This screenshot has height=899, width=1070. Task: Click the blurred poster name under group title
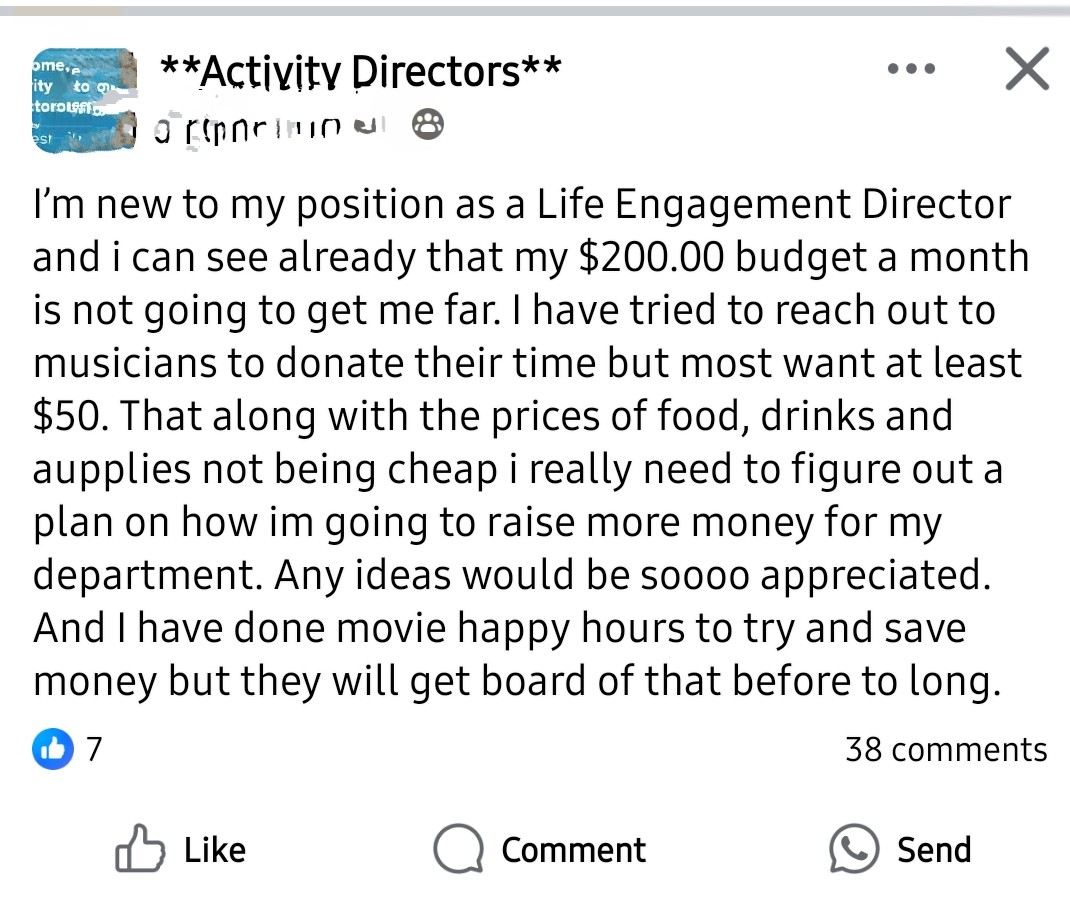pyautogui.click(x=268, y=127)
